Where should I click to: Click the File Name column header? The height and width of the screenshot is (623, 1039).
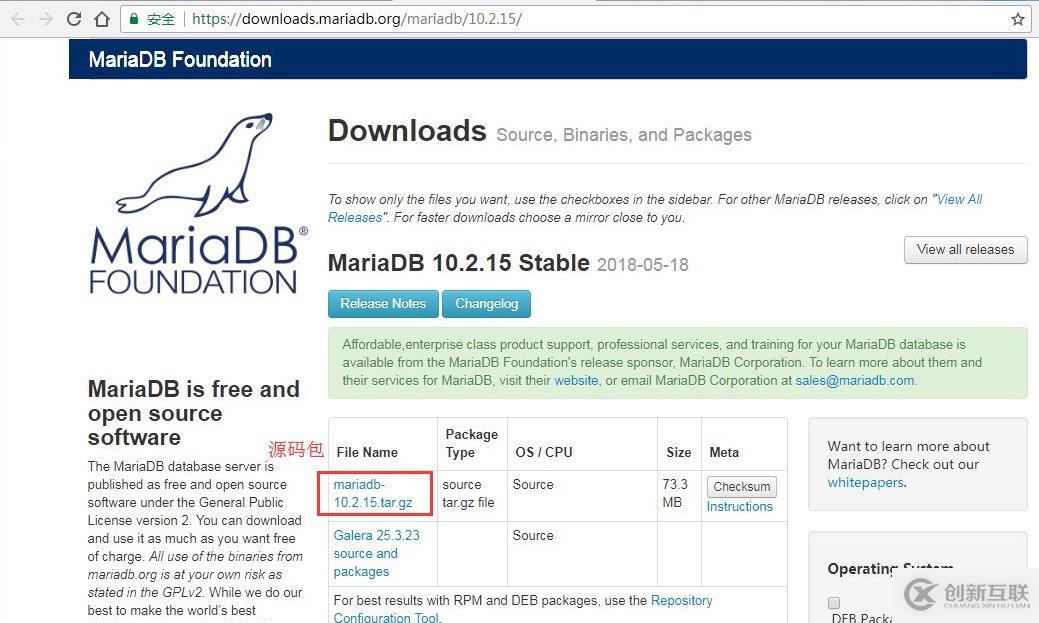coord(367,452)
